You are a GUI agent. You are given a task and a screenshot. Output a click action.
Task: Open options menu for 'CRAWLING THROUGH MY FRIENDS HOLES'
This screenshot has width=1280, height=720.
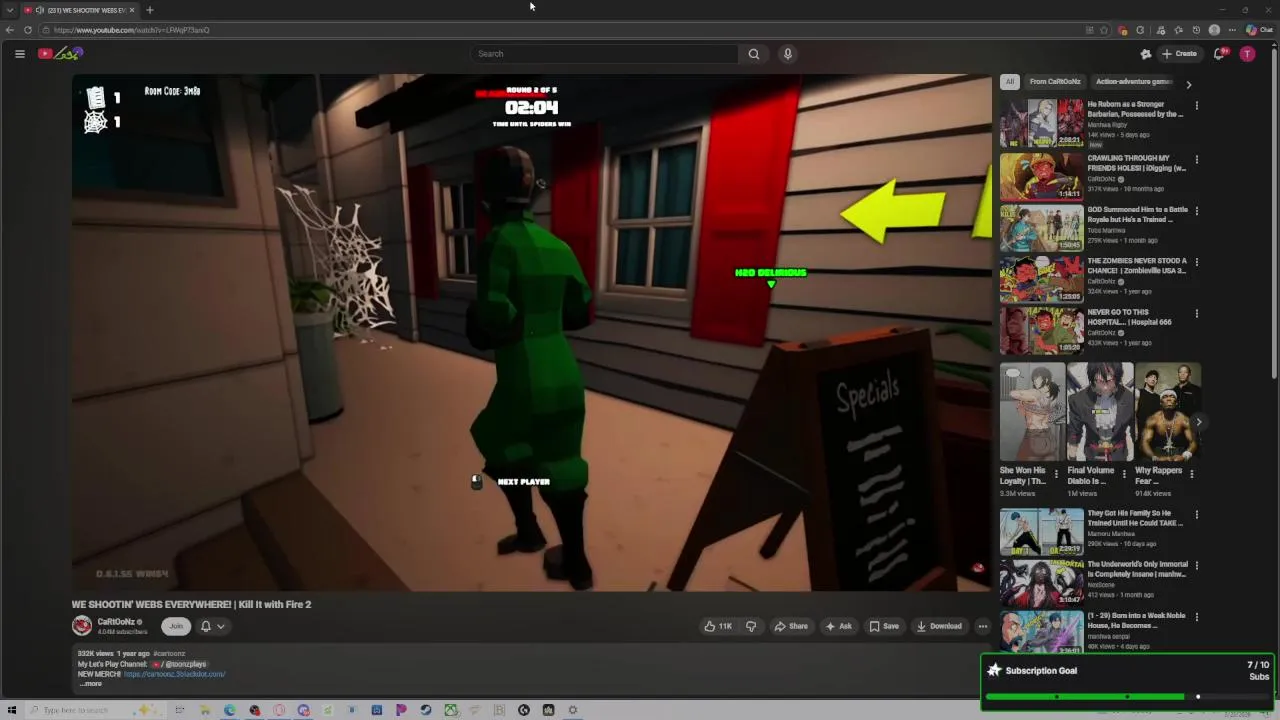click(1197, 159)
